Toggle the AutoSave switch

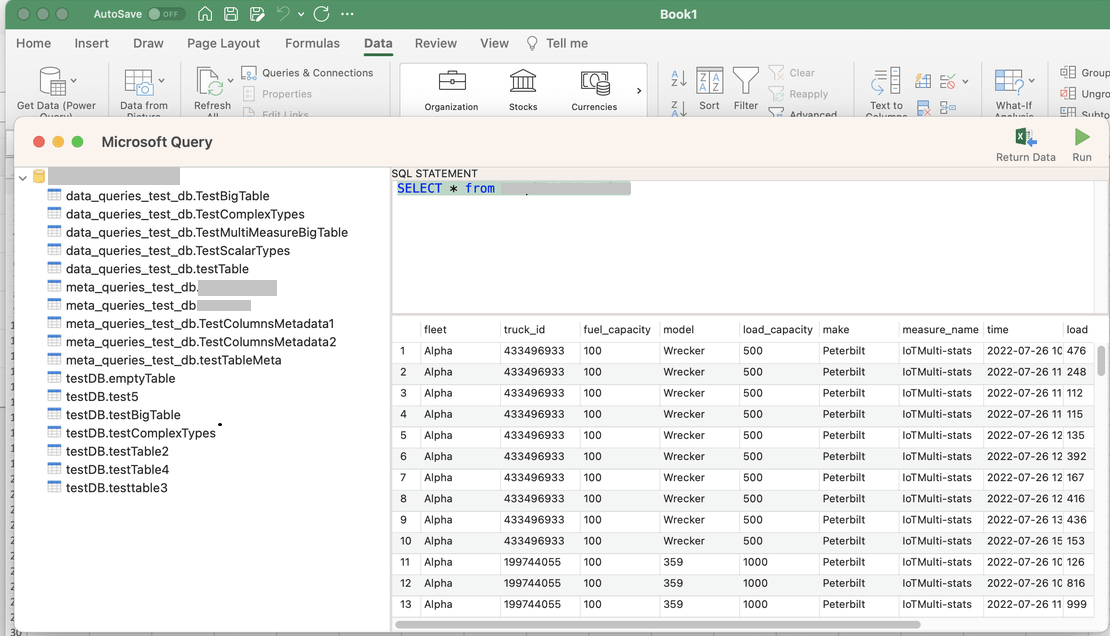[166, 13]
